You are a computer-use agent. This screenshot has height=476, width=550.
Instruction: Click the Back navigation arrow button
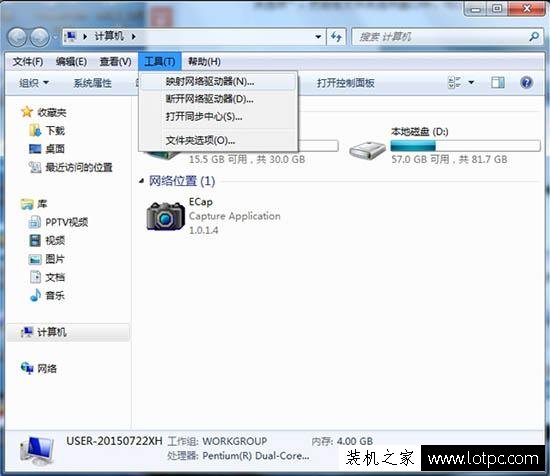pos(17,37)
